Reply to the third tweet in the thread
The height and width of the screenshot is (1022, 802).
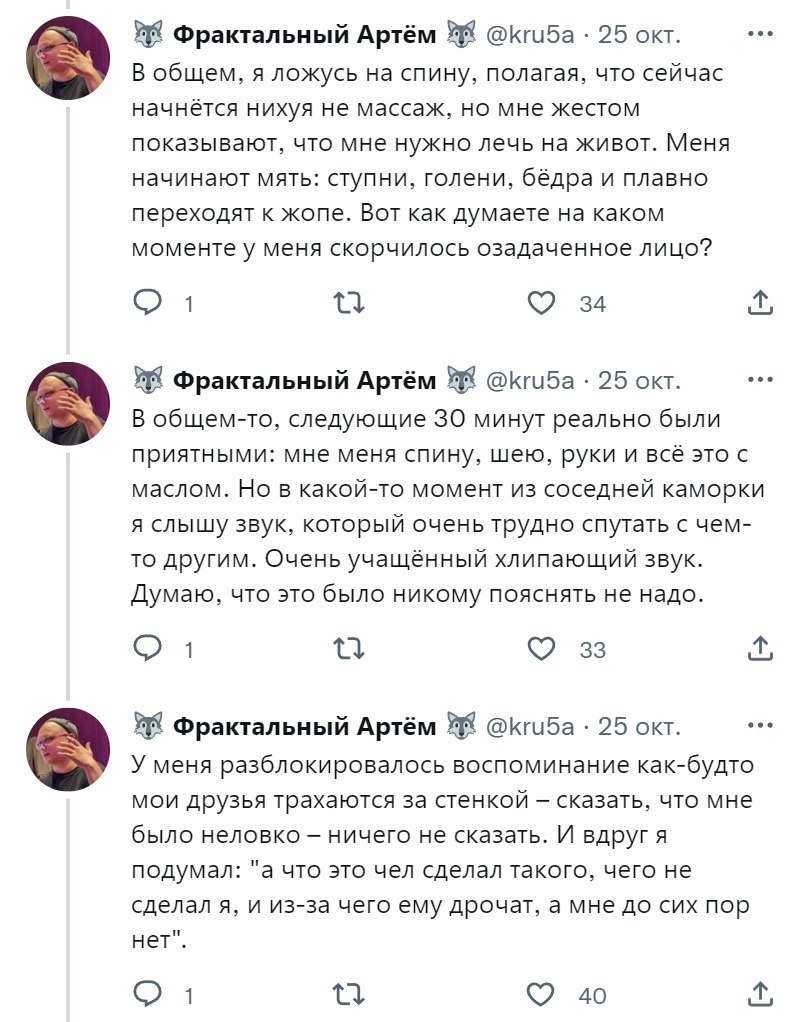tap(148, 994)
